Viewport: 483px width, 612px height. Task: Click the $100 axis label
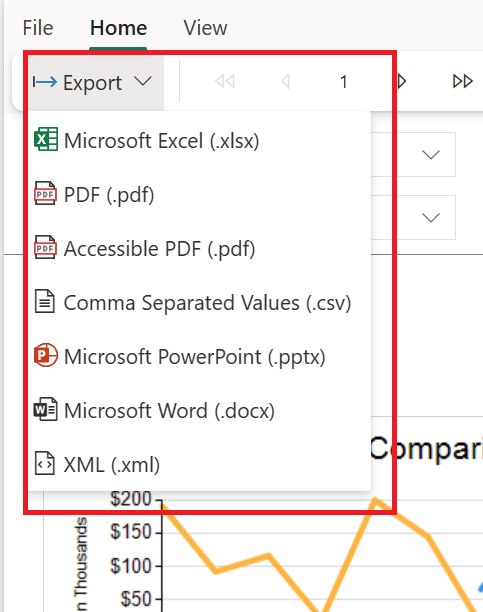tap(130, 566)
